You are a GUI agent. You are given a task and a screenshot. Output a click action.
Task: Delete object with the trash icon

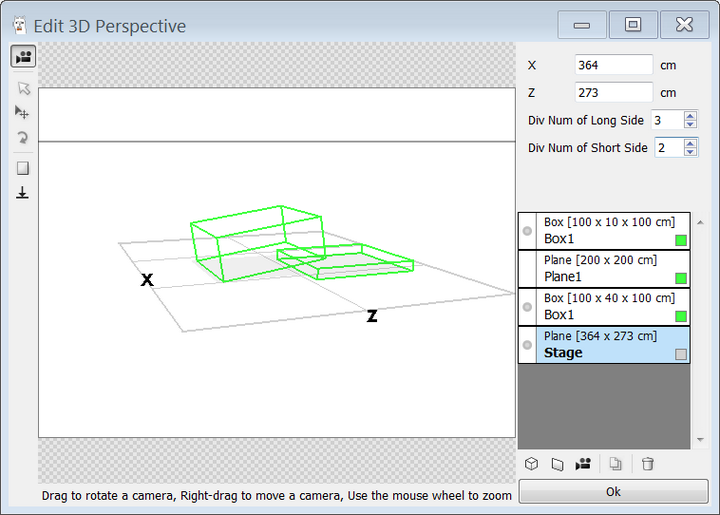tap(648, 464)
